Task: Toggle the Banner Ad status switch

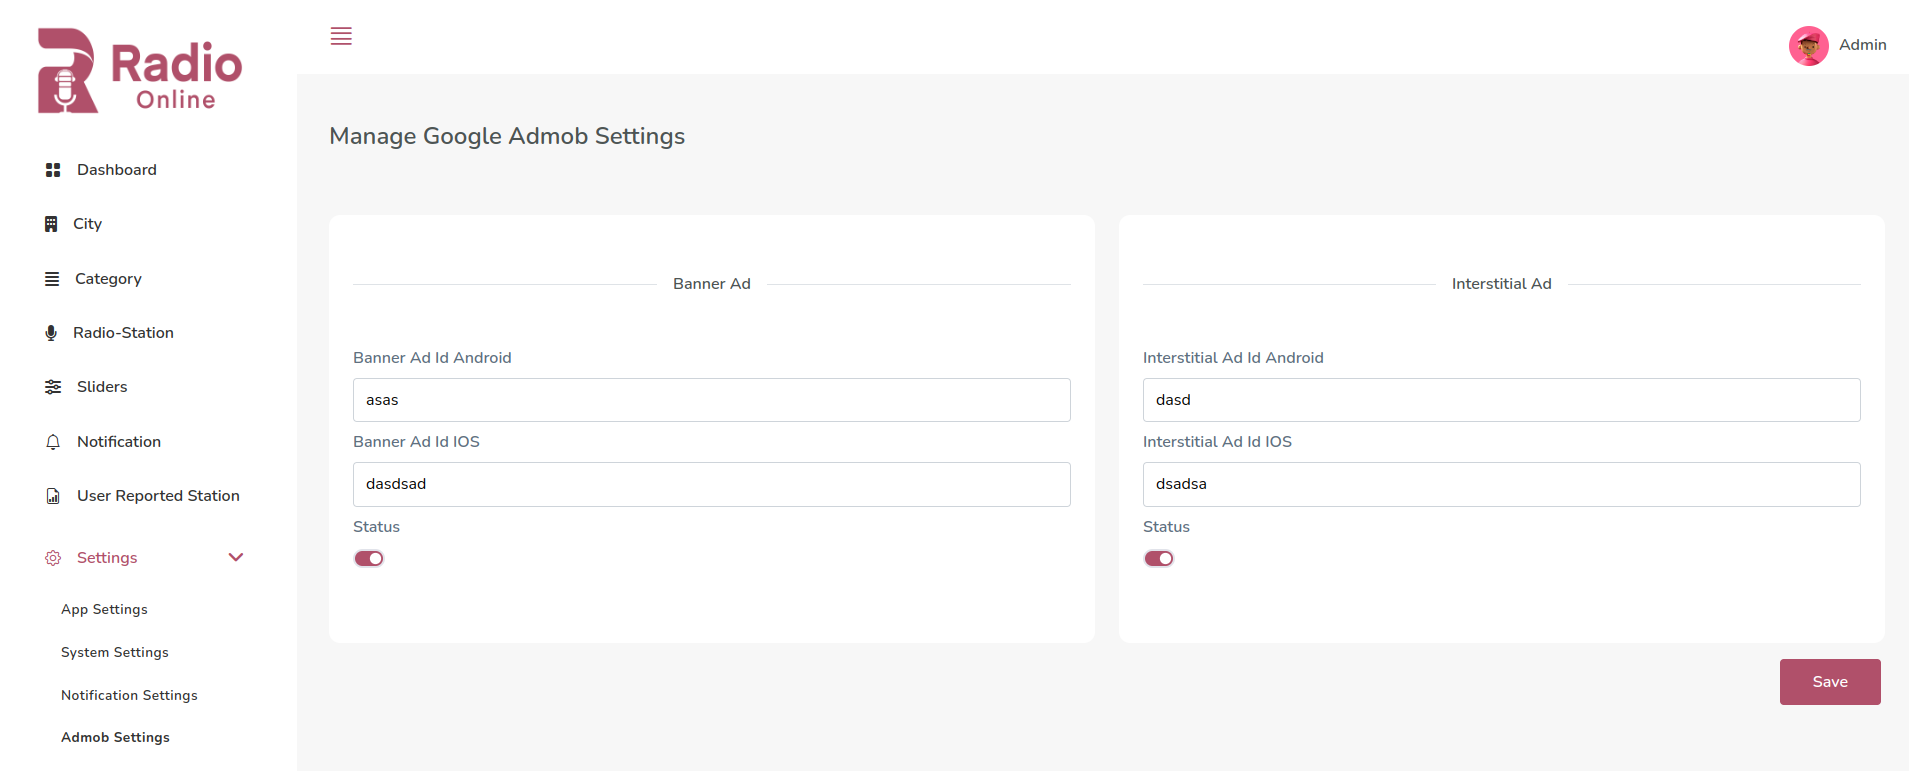Action: (x=369, y=559)
